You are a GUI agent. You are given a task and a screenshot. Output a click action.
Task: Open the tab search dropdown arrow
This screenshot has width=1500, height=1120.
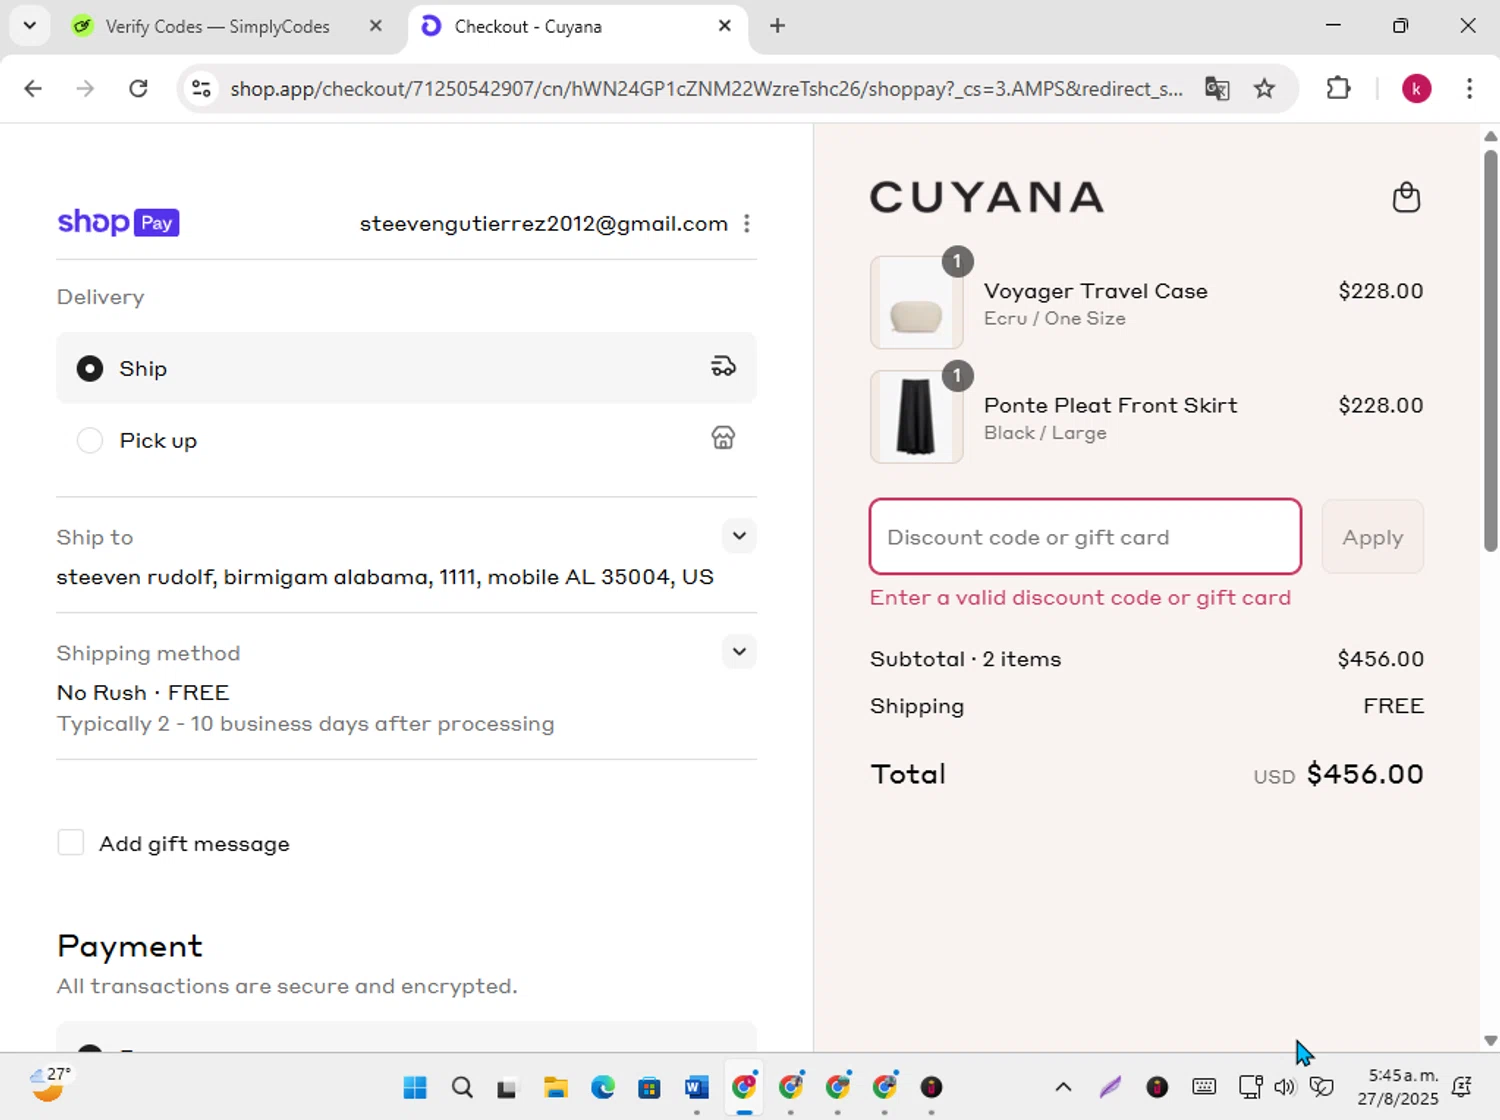30,26
